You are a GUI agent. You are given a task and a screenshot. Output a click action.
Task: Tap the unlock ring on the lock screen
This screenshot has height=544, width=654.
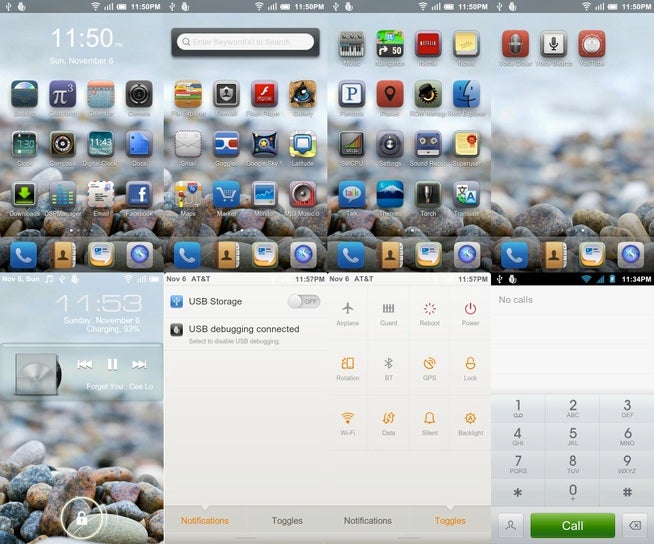81,518
